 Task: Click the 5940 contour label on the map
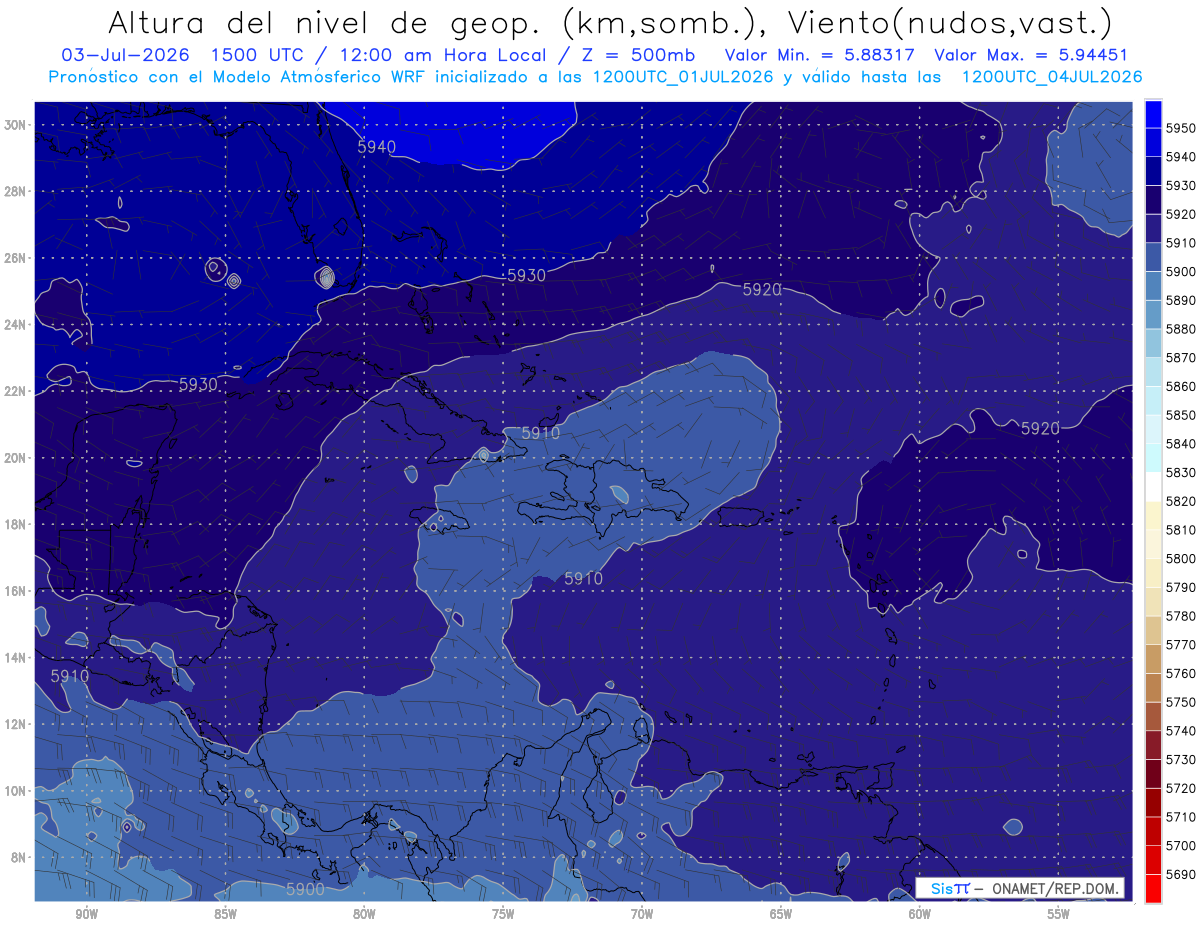coord(377,147)
